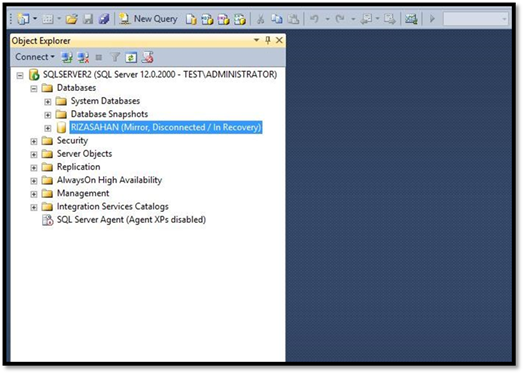
Task: Click the Stop square icon in Object Explorer
Action: point(99,57)
